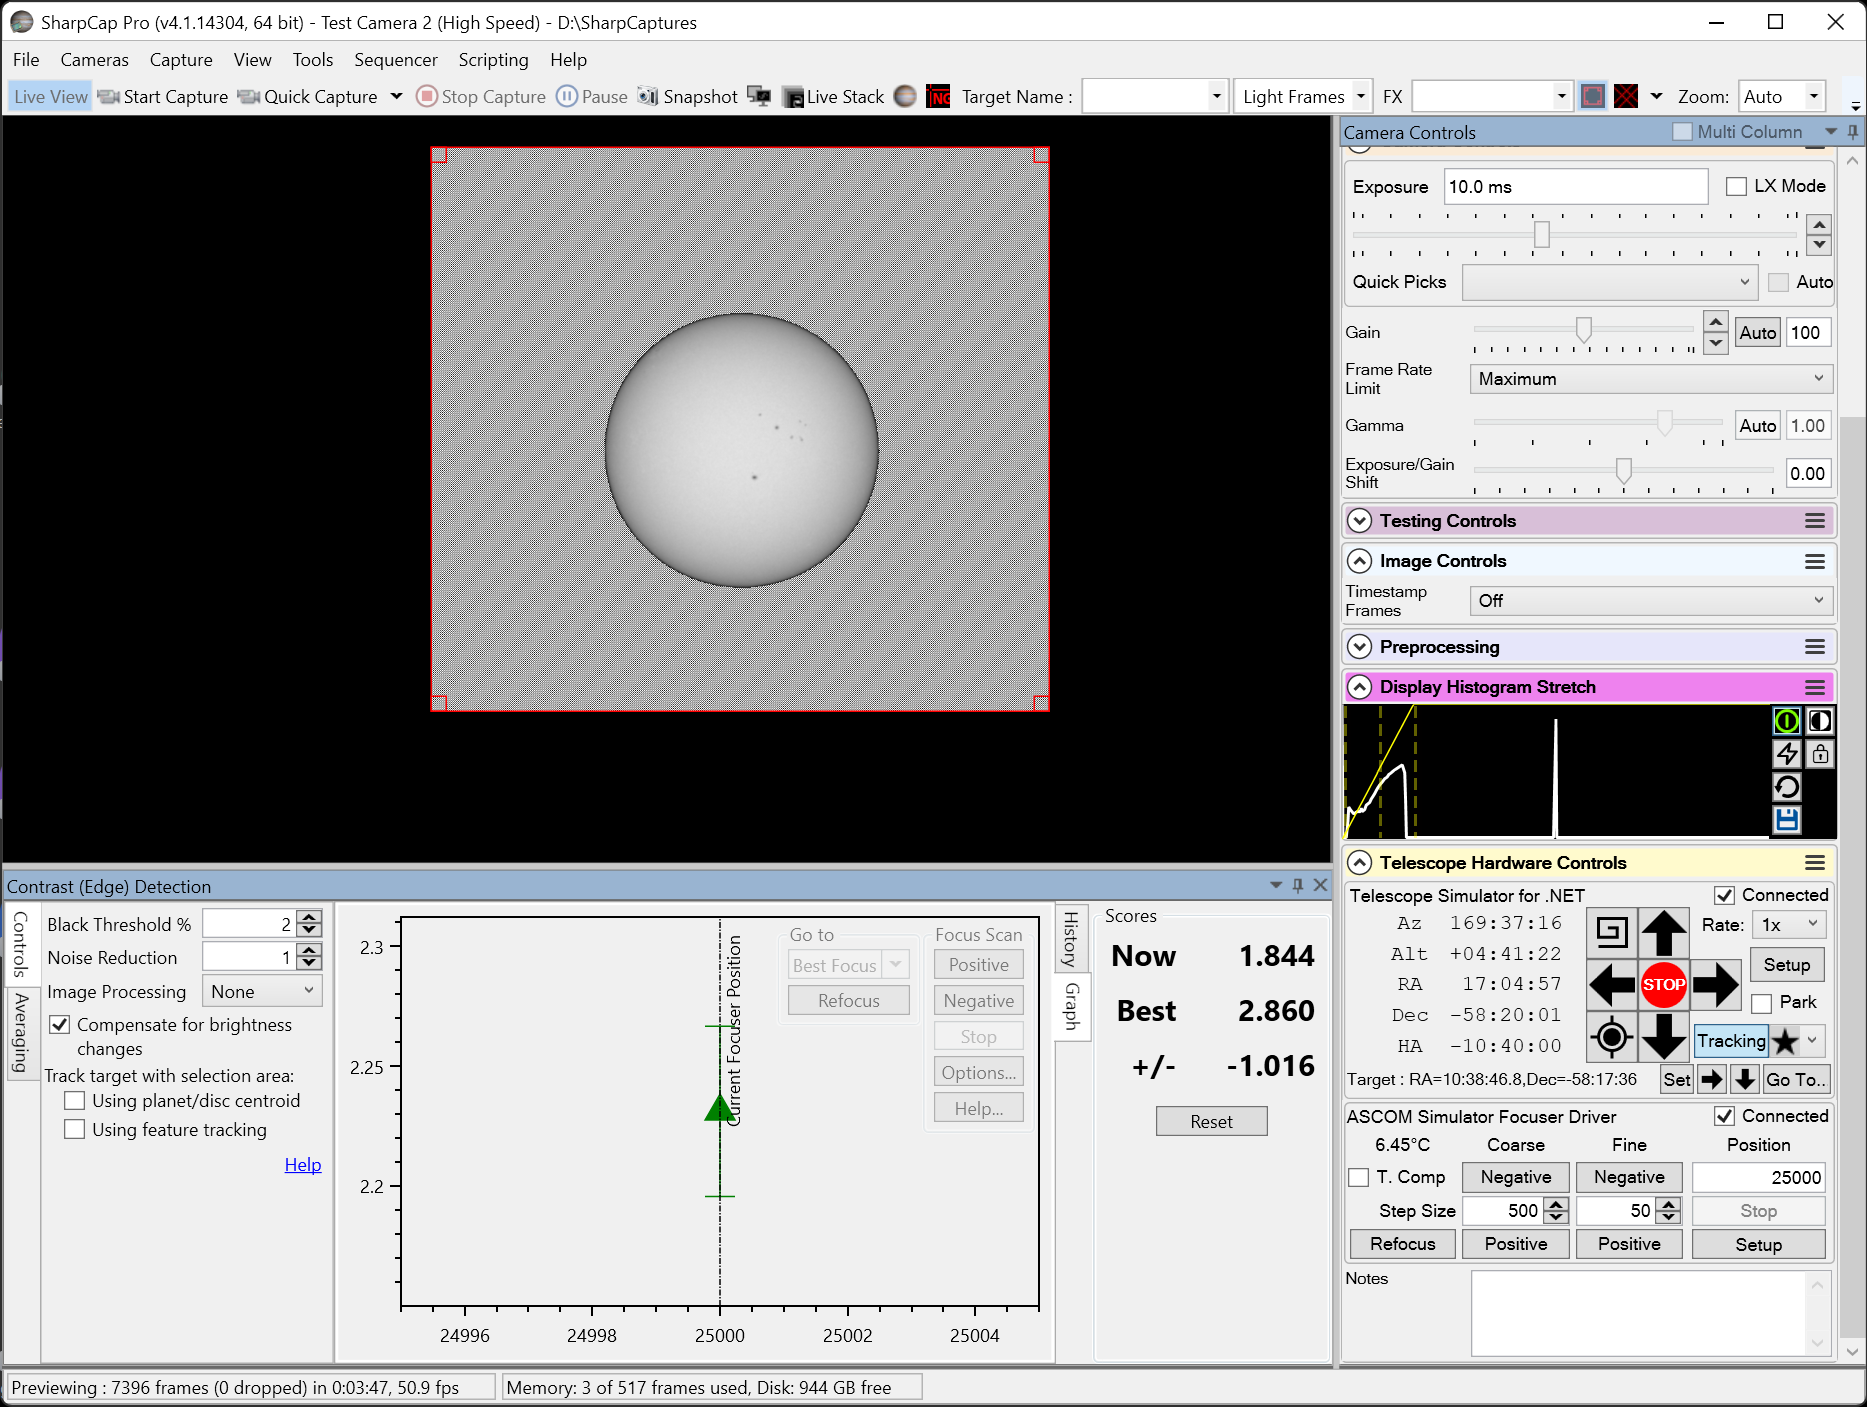Click the padlock histogram lock icon
The image size is (1867, 1407).
tap(1820, 754)
